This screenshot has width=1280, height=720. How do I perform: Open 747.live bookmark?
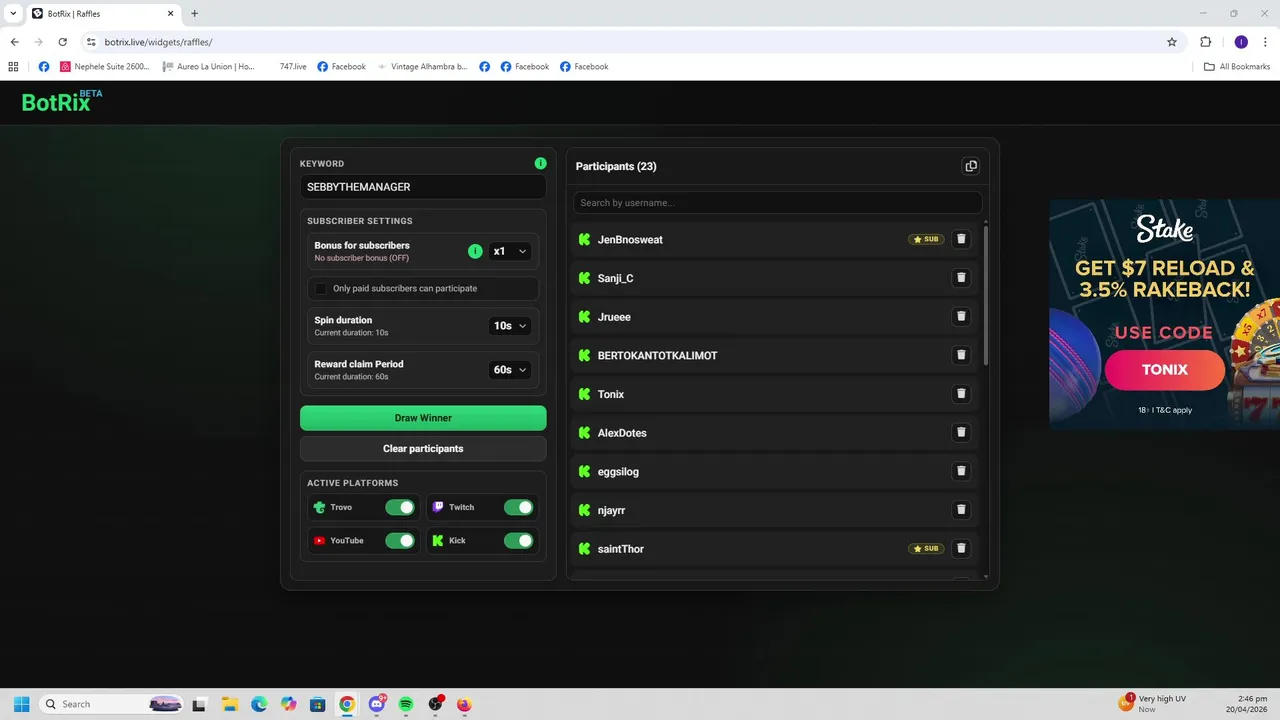293,67
